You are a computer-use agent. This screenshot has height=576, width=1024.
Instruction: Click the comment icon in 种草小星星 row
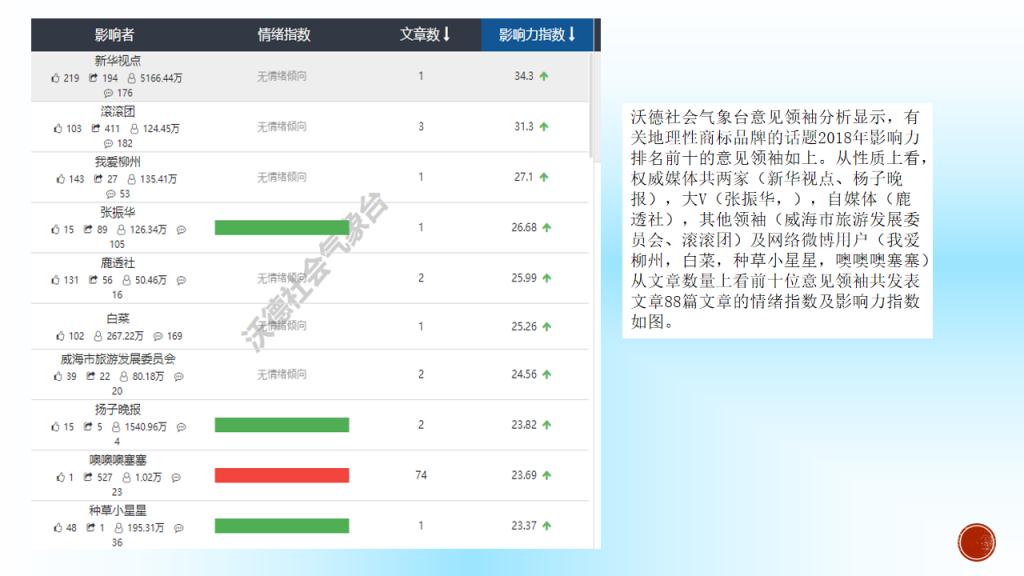tap(181, 528)
